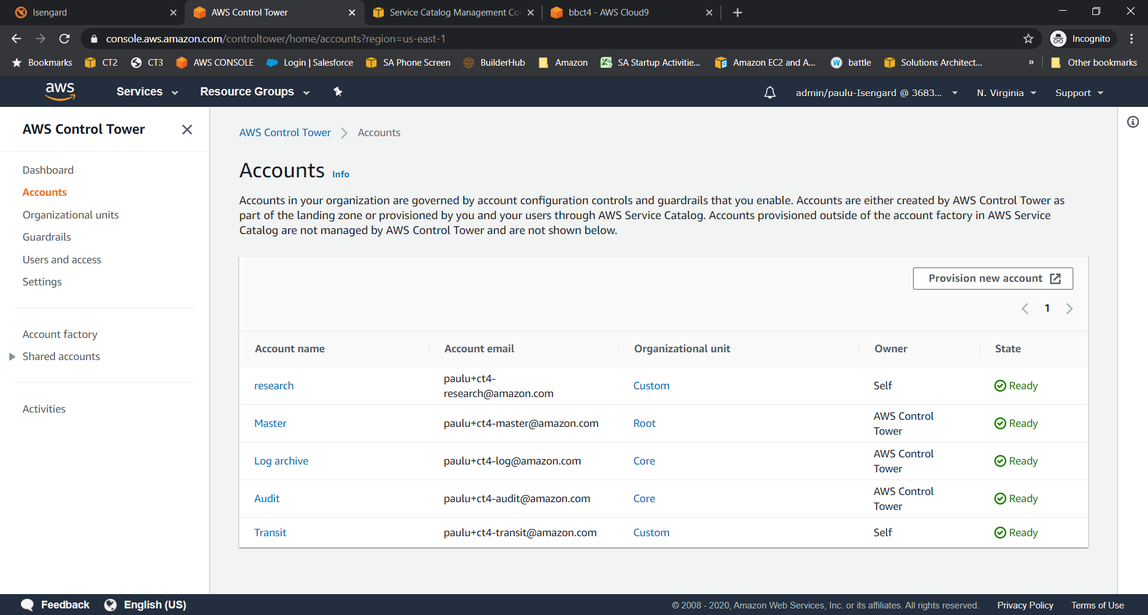Open the Amazon bookmark folder
The height and width of the screenshot is (615, 1148).
[562, 63]
